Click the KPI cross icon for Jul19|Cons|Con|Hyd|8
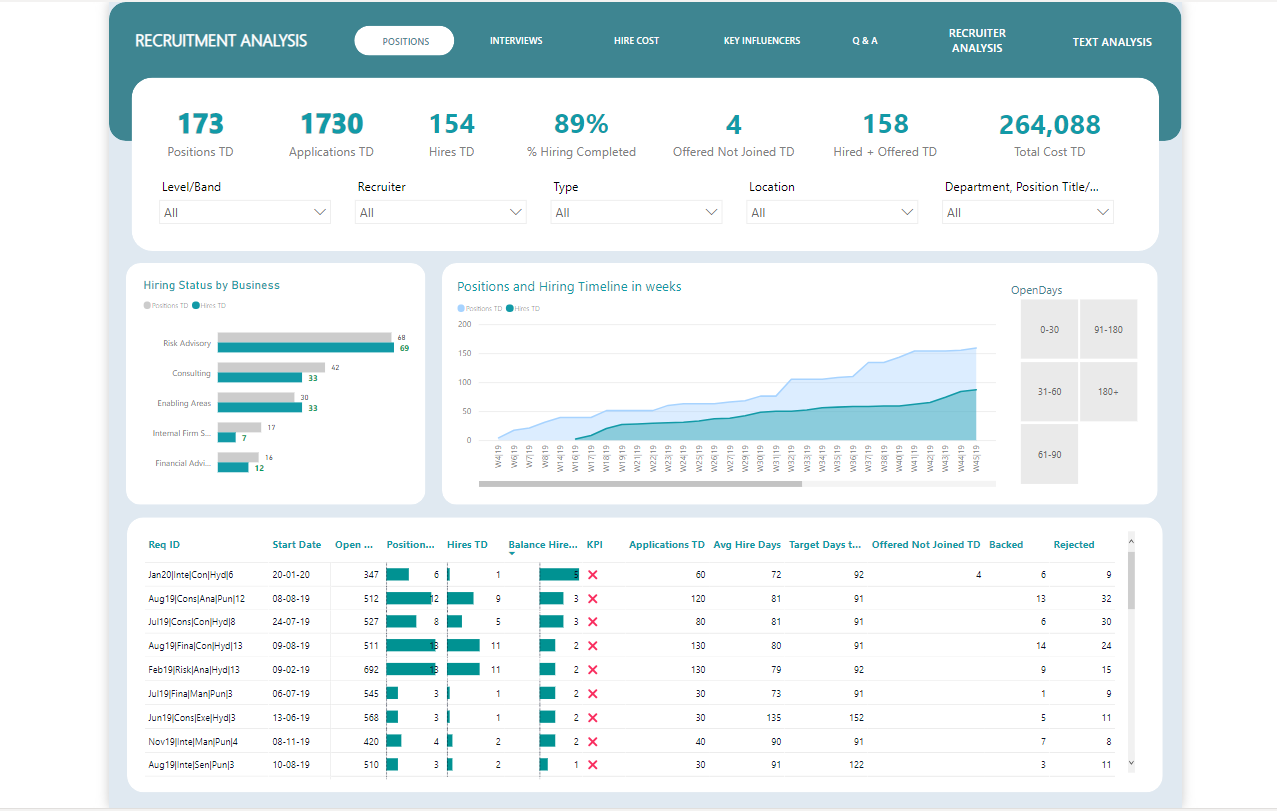1277x811 pixels. (x=592, y=622)
